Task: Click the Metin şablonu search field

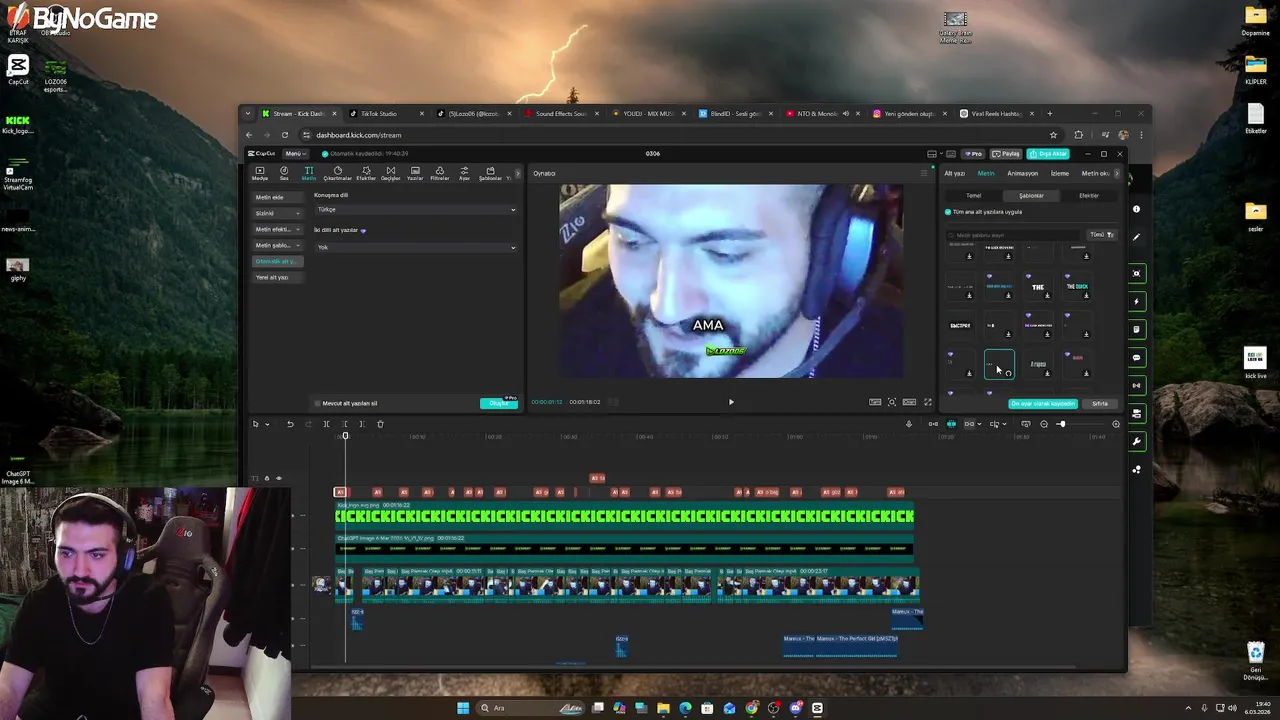Action: (1015, 235)
